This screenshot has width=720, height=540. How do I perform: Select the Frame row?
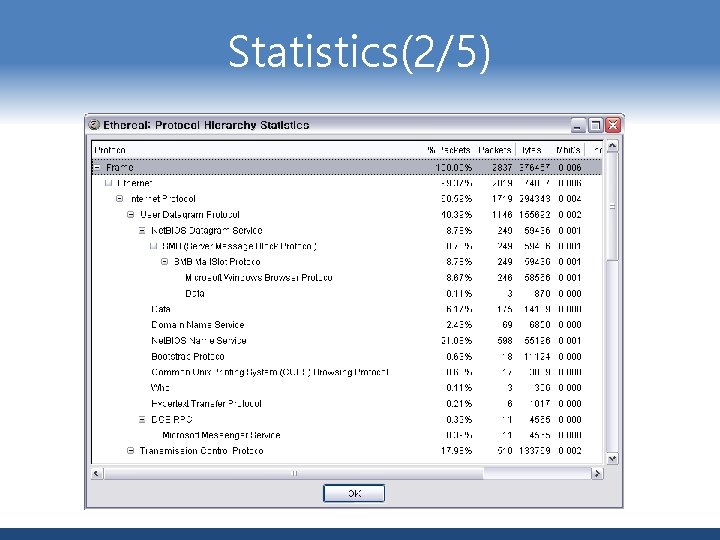tap(347, 168)
